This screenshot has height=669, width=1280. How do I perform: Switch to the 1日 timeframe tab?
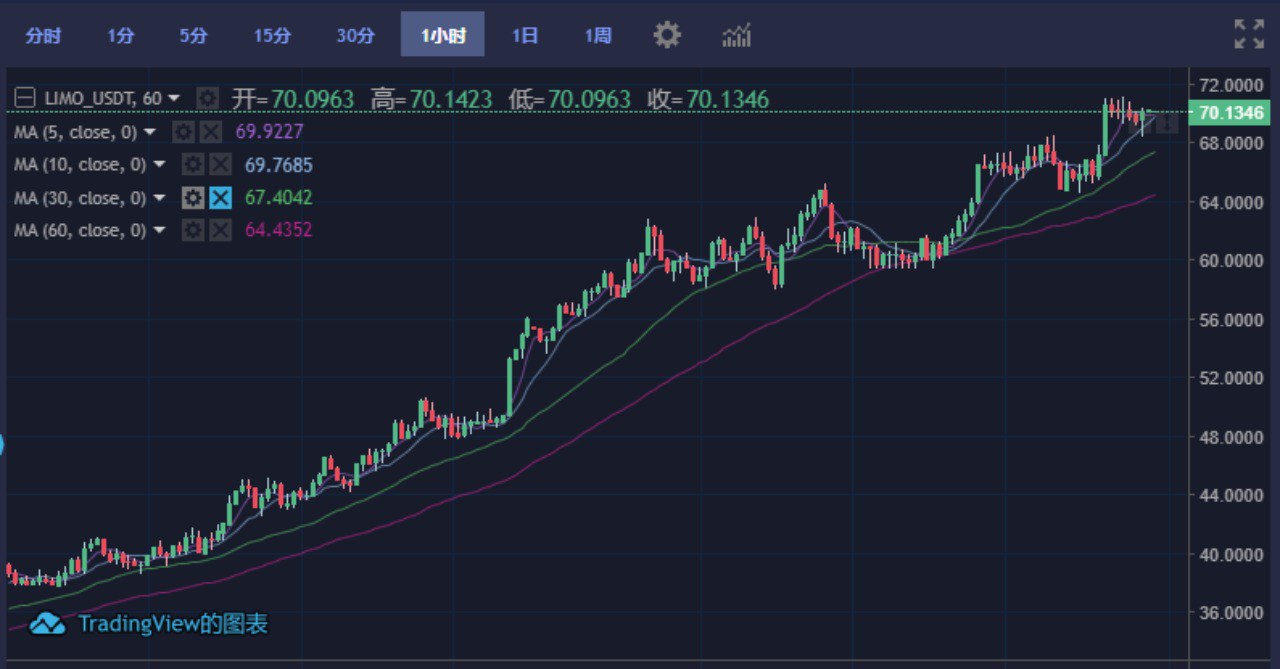click(x=525, y=35)
